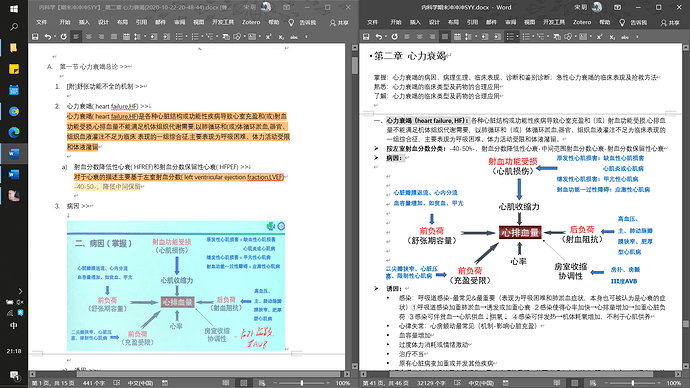The image size is (690, 388).
Task: Redo action in right Word window
Action: click(x=394, y=37)
